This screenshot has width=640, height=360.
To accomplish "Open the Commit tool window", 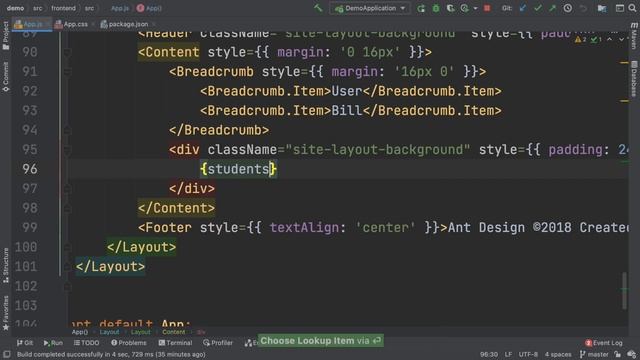I will (6, 77).
